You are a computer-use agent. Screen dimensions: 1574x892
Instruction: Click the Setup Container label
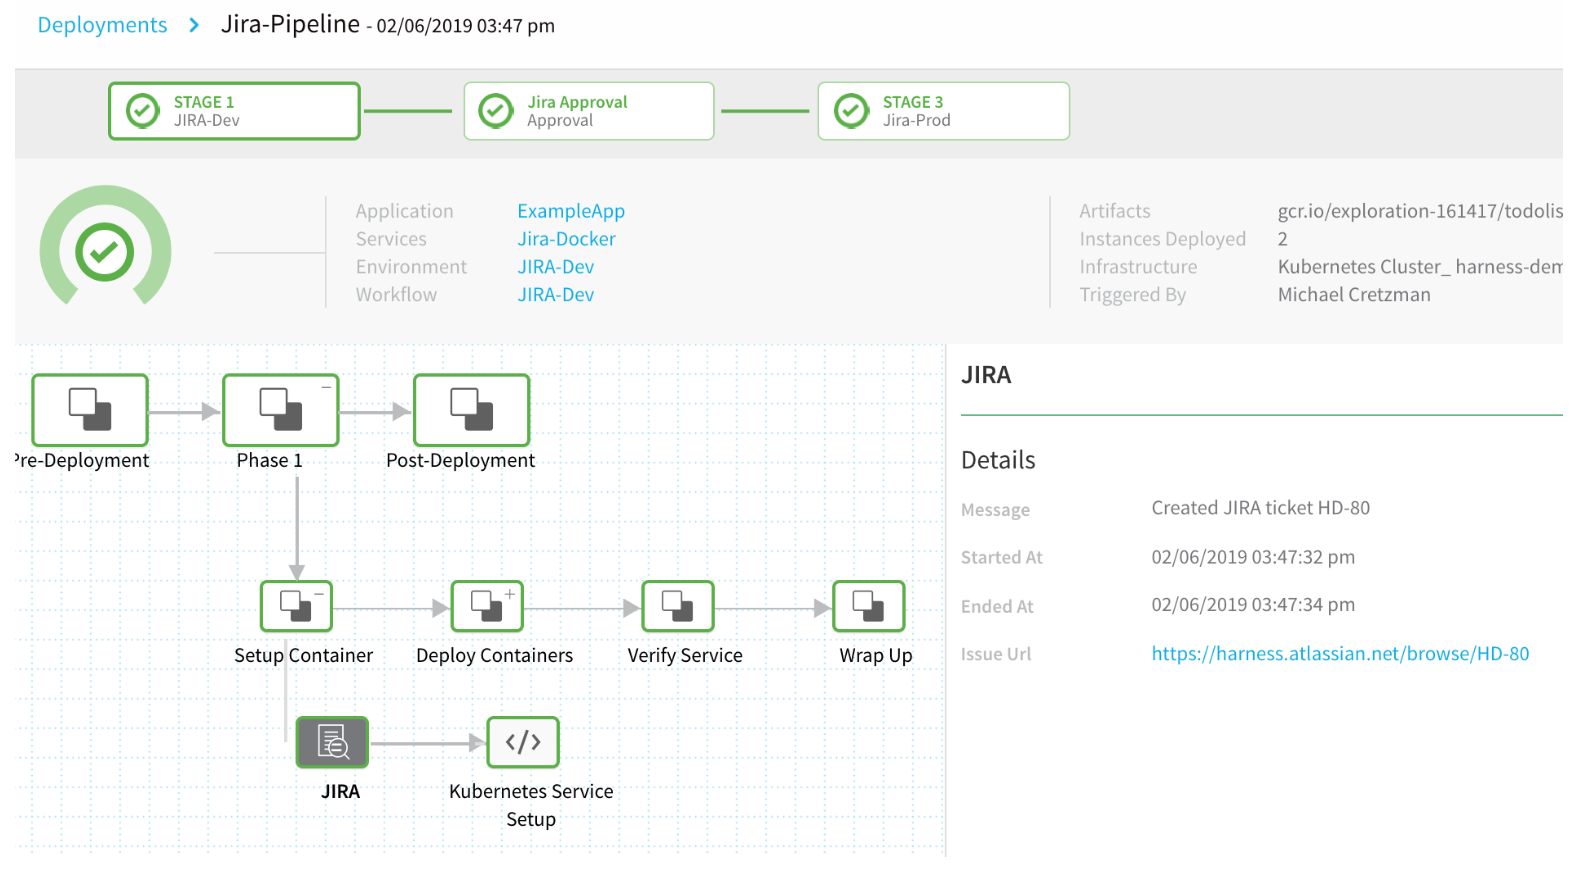[x=303, y=655]
